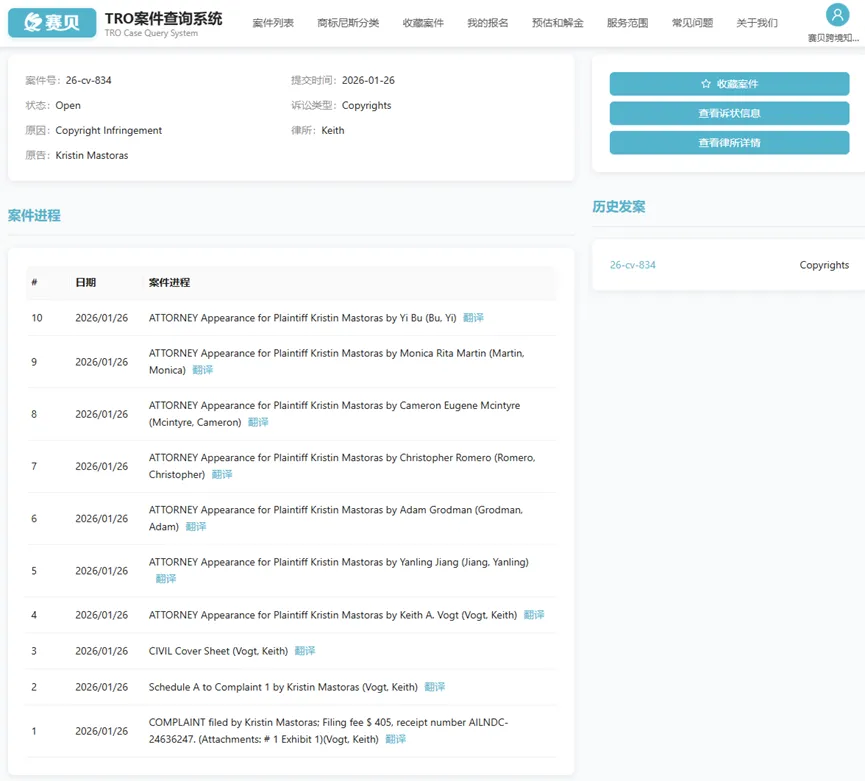
Task: Click 查看律所详情 button
Action: (x=729, y=143)
